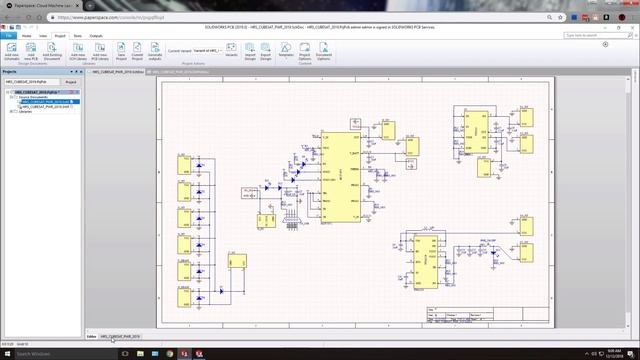Switch to Home ribbon tab
This screenshot has width=640, height=360.
coord(27,36)
